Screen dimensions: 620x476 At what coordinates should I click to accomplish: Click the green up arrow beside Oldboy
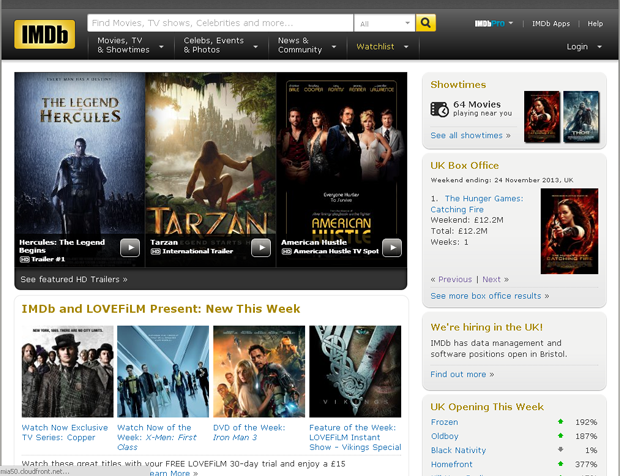click(560, 436)
